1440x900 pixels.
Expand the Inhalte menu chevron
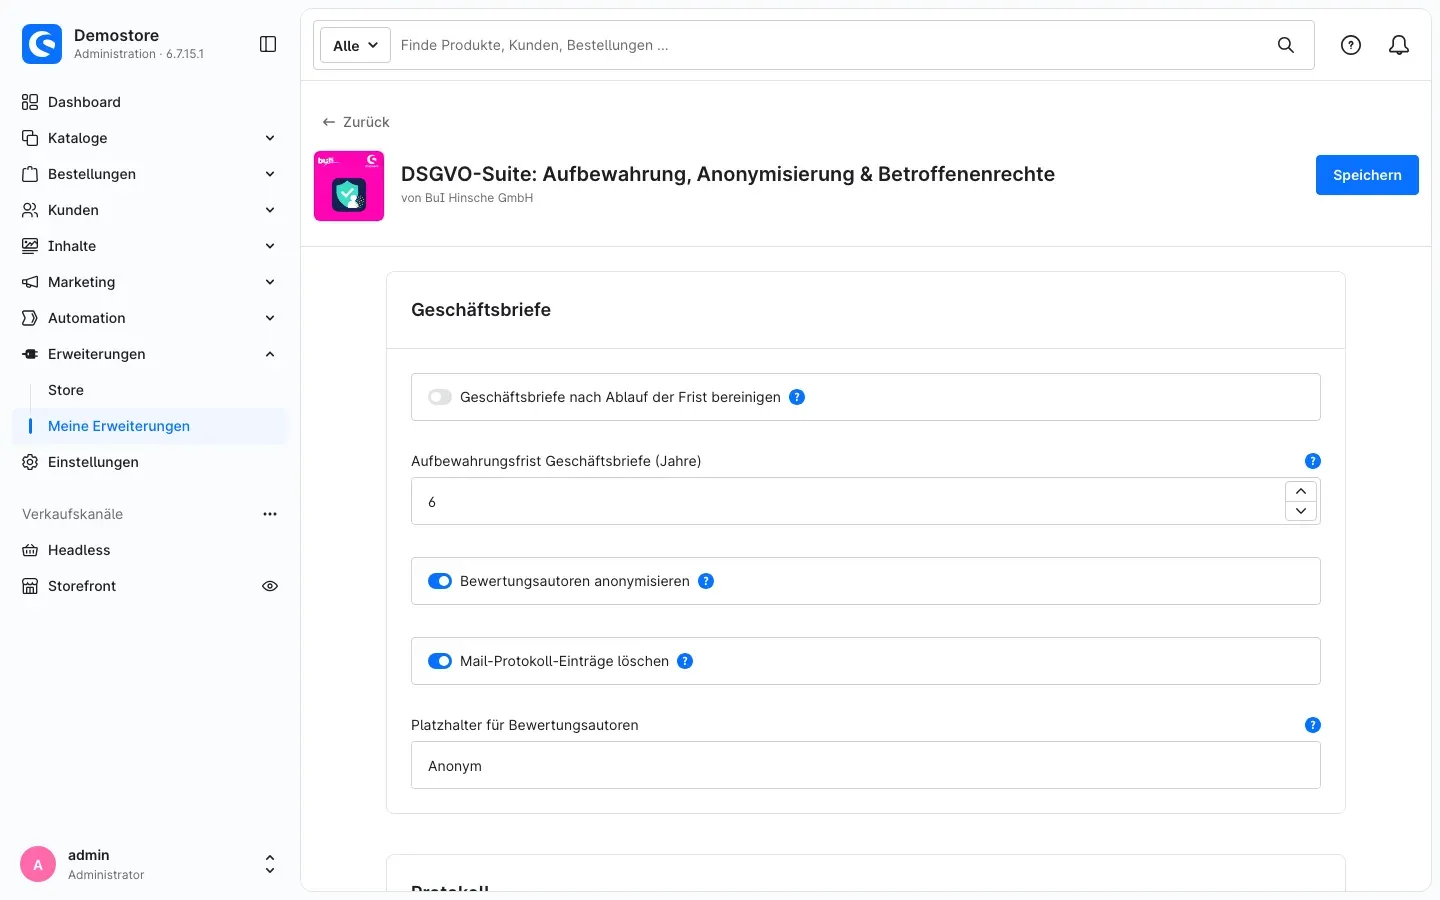(270, 246)
